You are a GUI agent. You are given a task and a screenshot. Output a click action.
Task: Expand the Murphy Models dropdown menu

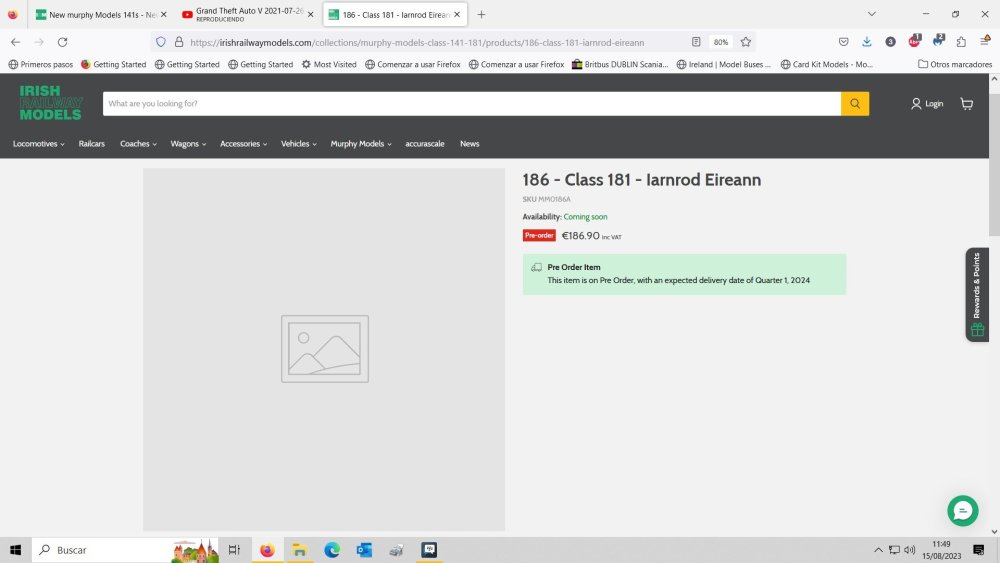tap(360, 144)
